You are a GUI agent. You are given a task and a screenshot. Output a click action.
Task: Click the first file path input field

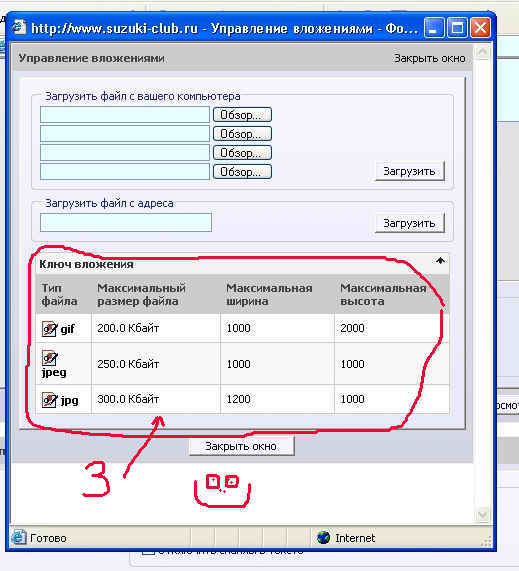click(125, 115)
